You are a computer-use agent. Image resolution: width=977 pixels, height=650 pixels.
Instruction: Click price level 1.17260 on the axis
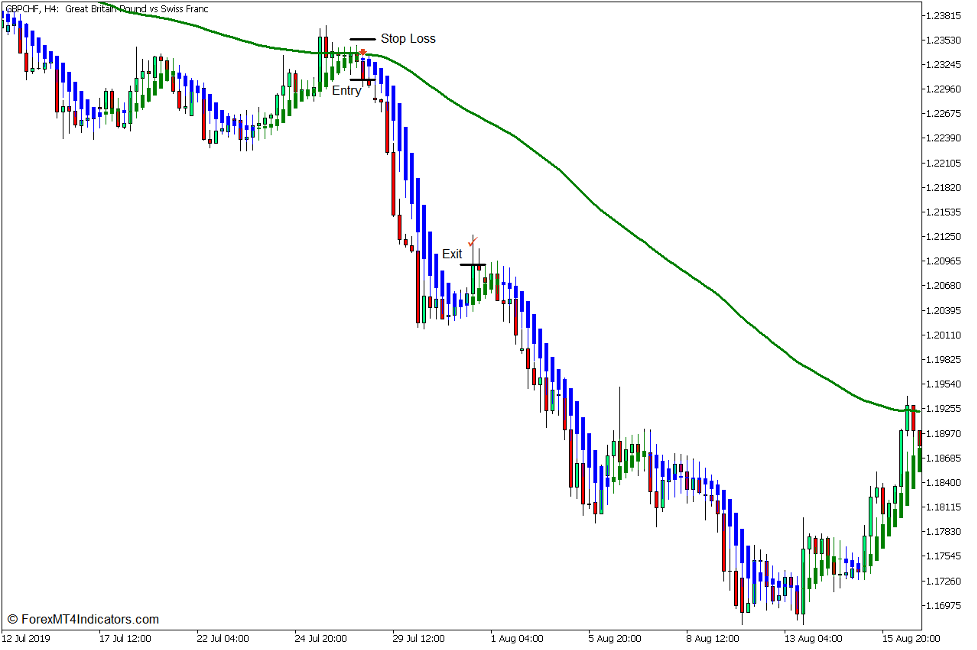click(x=943, y=581)
